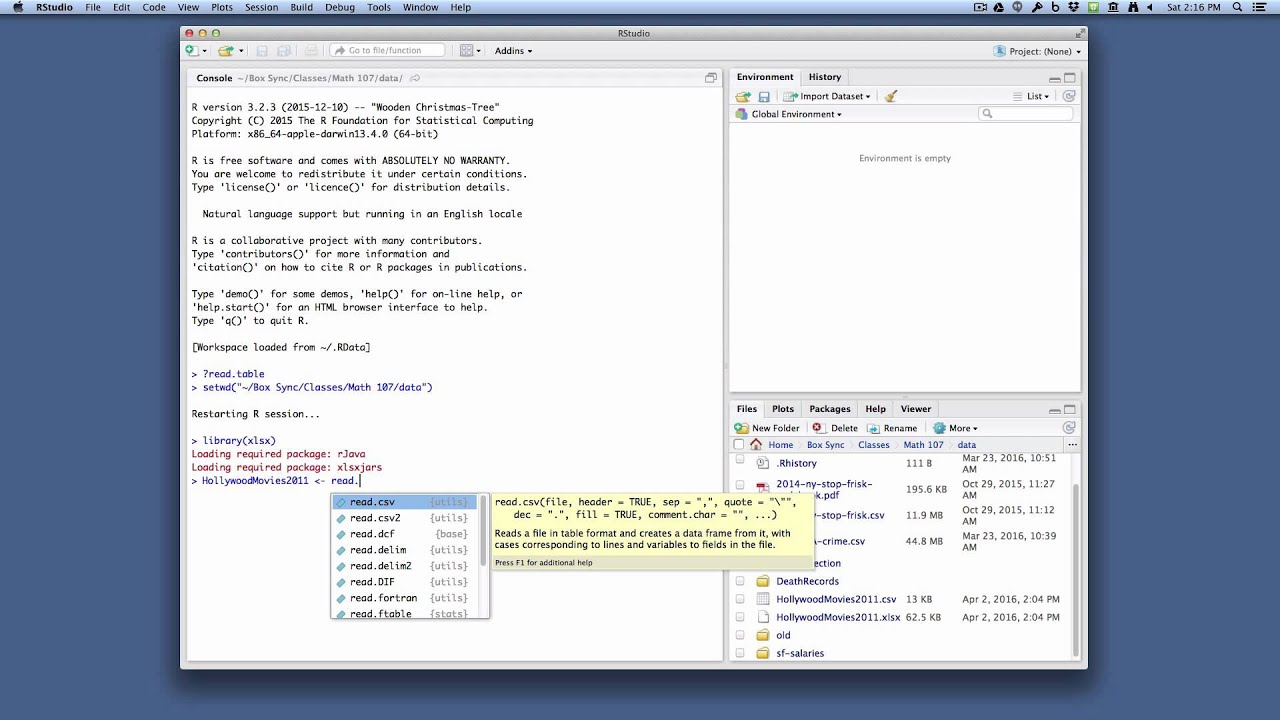Screen dimensions: 1280x720
Task: Click the save all documents icon
Action: tap(284, 50)
